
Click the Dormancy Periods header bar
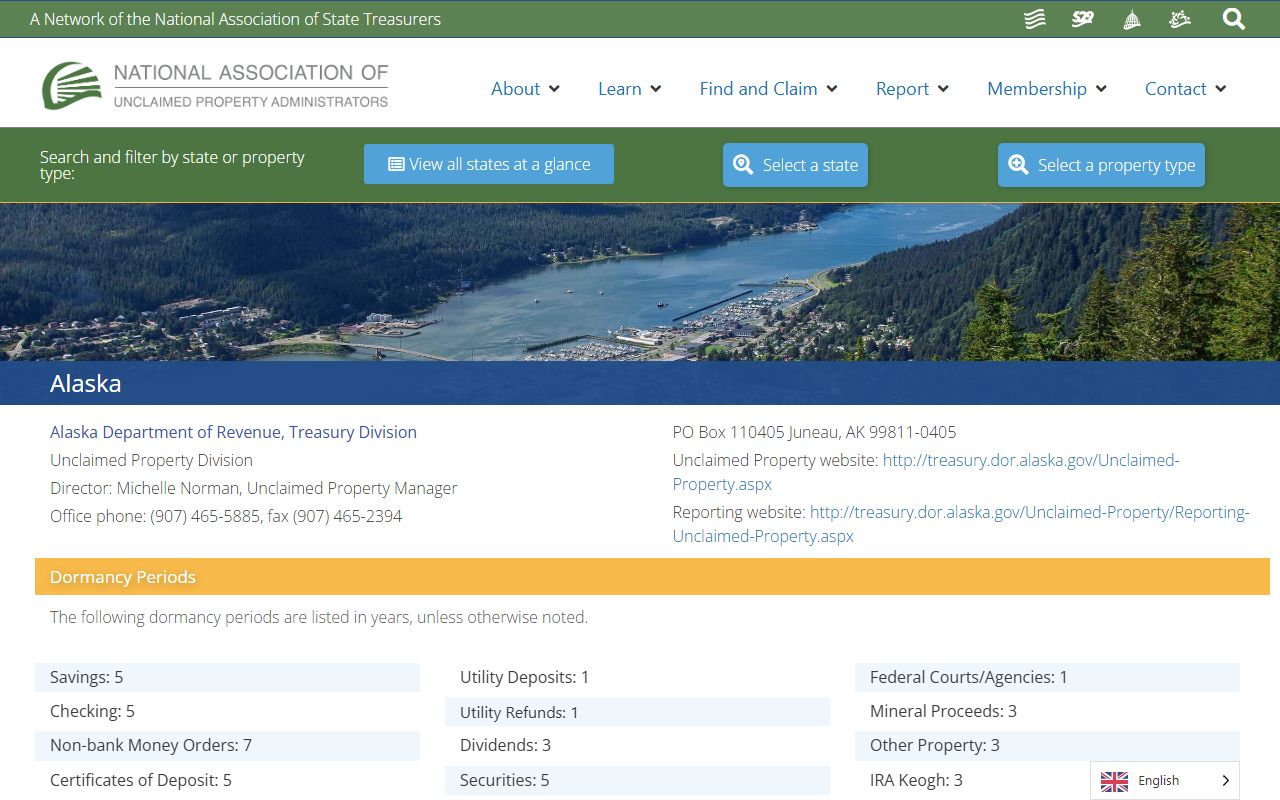[x=652, y=577]
